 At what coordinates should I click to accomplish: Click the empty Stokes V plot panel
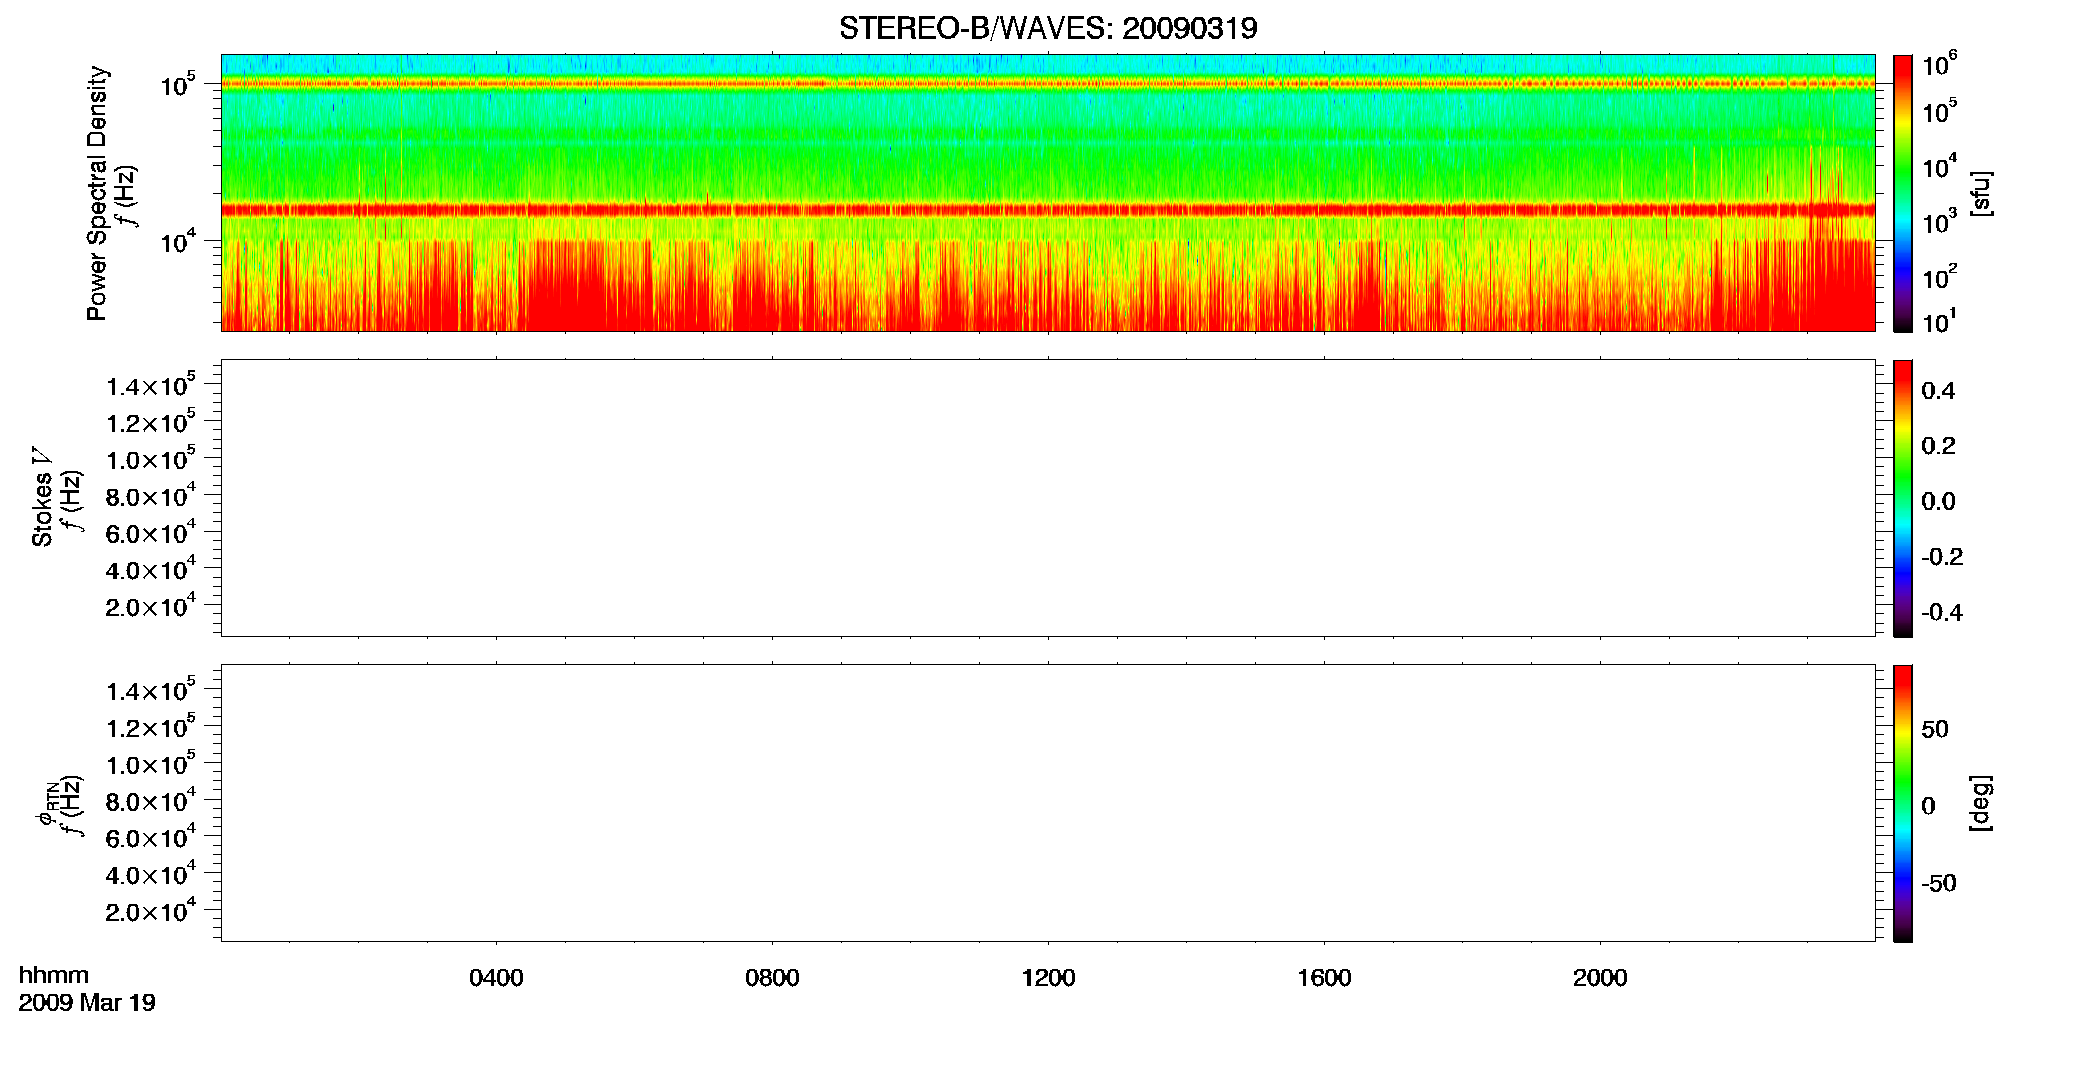pyautogui.click(x=1047, y=498)
